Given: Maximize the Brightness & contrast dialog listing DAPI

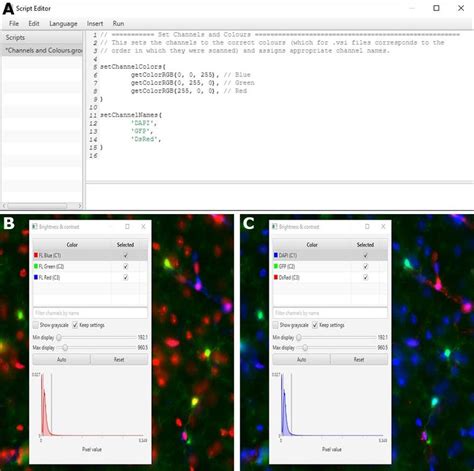Looking at the screenshot, I should coord(367,227).
